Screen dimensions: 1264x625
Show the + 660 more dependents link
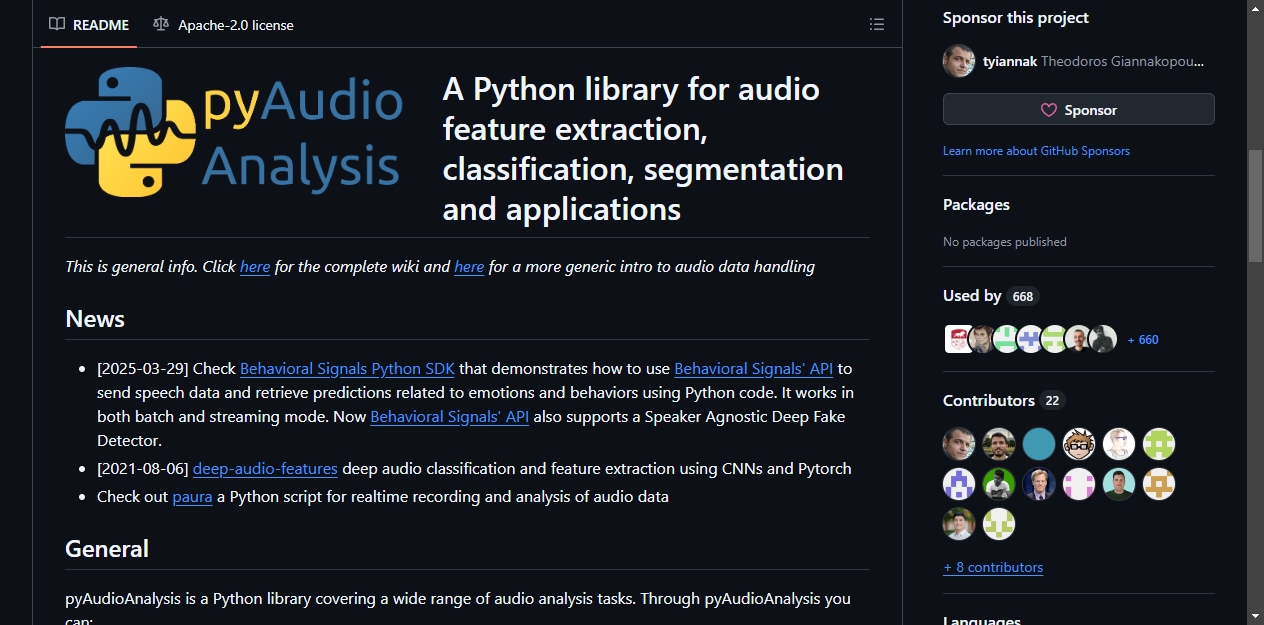coord(1143,340)
